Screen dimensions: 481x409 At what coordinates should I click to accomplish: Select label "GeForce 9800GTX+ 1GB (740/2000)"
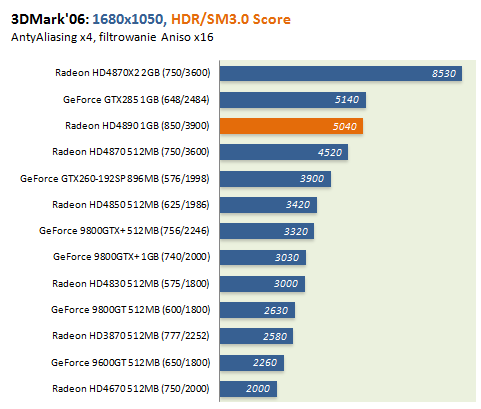point(132,257)
